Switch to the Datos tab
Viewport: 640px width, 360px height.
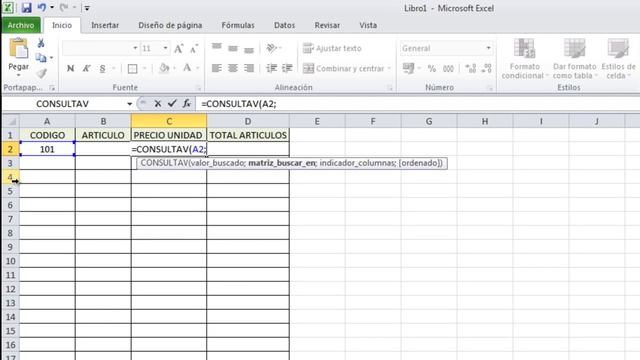point(284,25)
